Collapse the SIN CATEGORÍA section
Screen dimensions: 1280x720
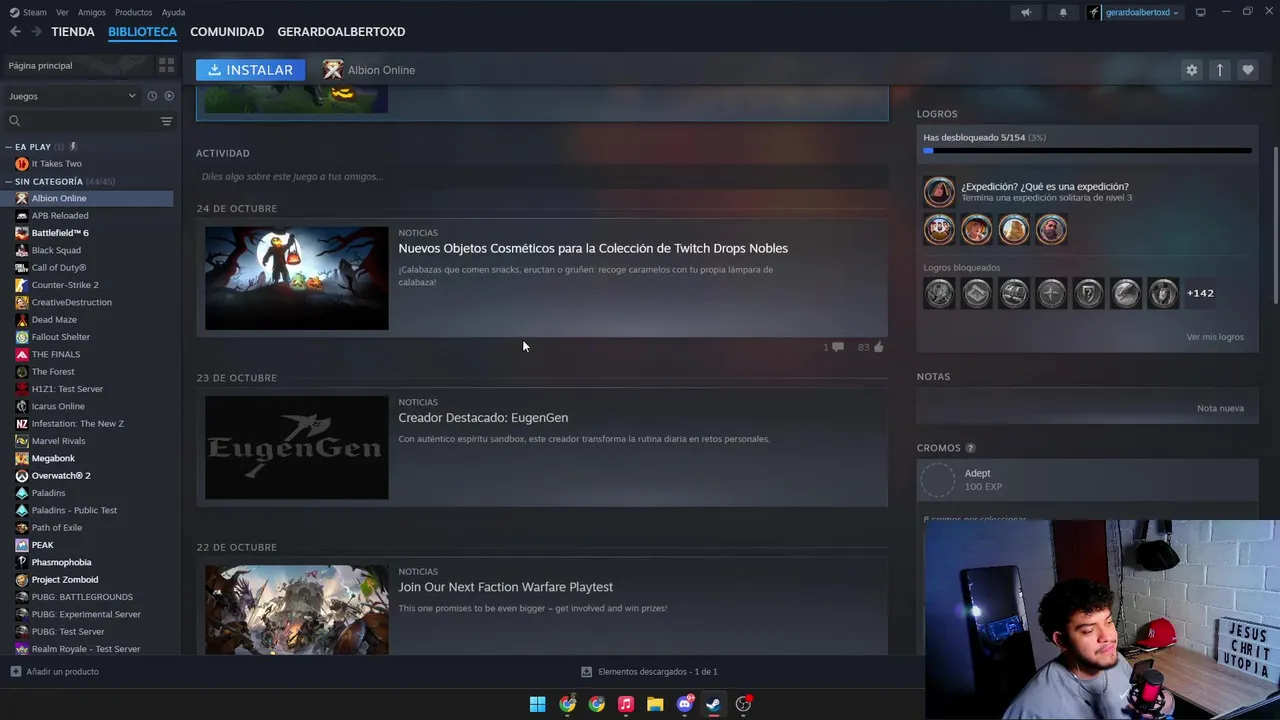(9, 182)
